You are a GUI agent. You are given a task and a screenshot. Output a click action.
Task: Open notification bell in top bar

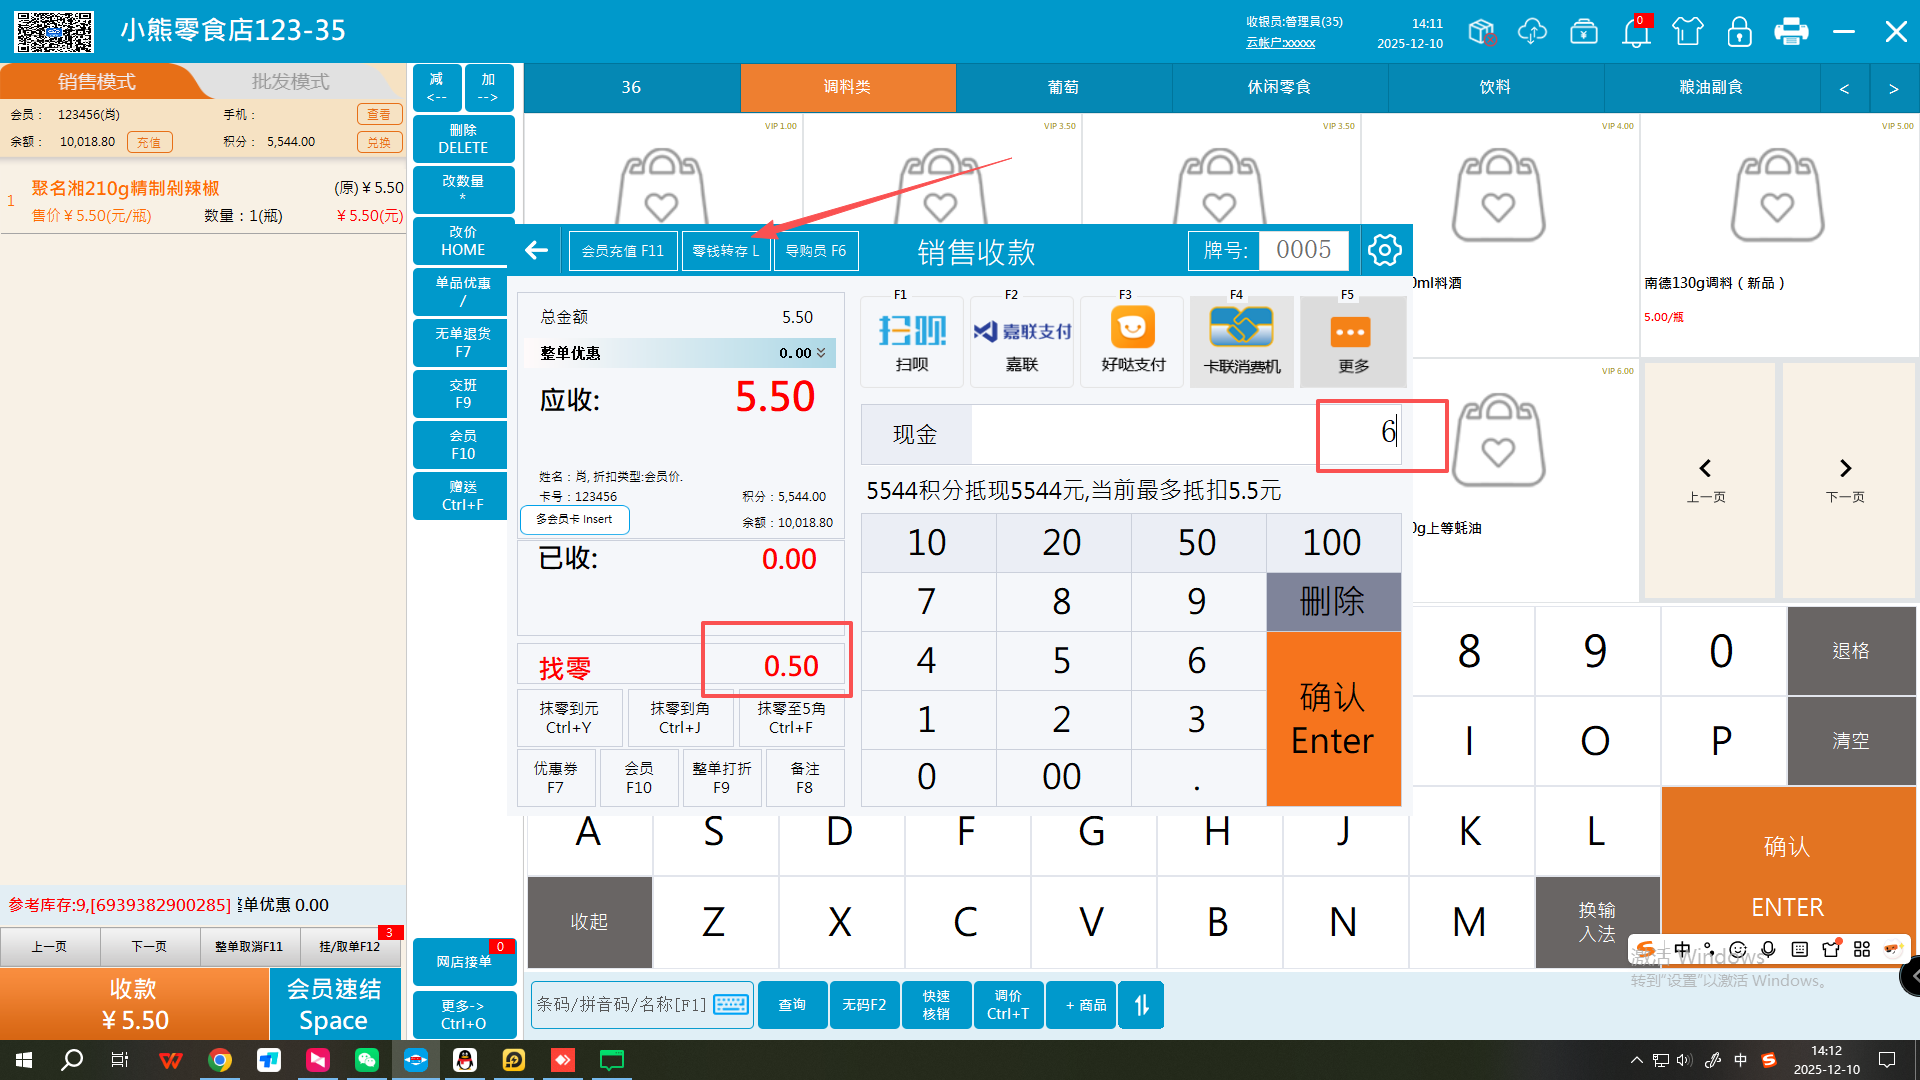coord(1636,32)
